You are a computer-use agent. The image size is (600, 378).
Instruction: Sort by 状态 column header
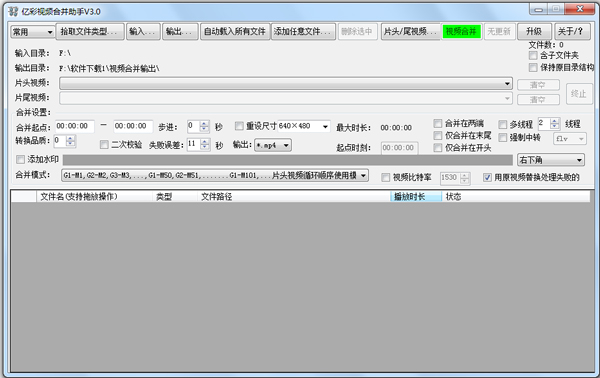click(x=515, y=197)
